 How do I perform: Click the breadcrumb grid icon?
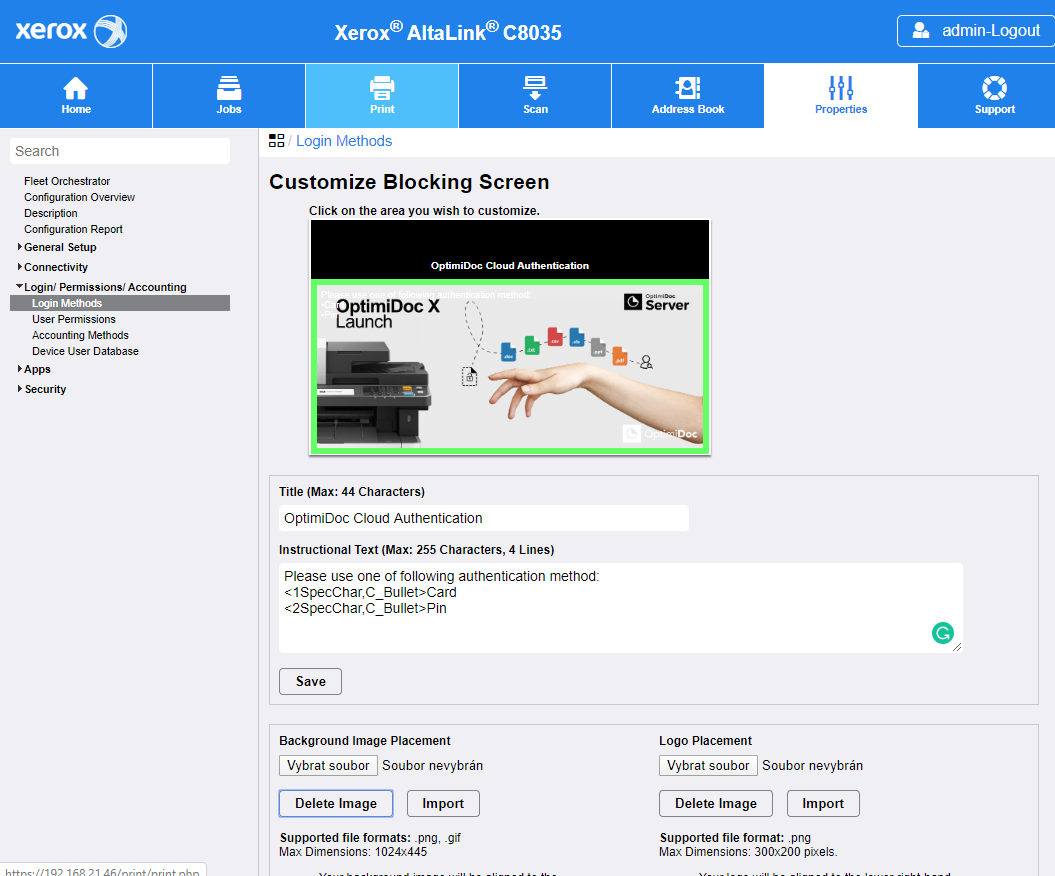(276, 141)
